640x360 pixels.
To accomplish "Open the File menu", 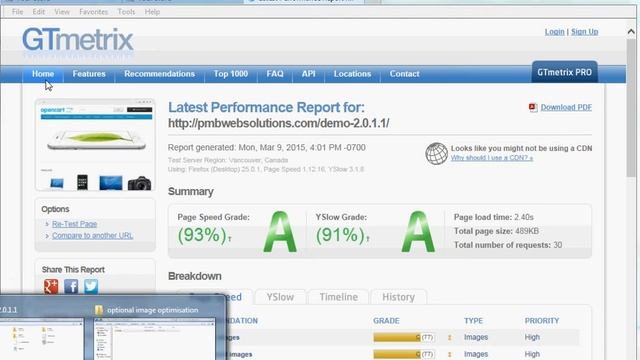I will point(18,12).
